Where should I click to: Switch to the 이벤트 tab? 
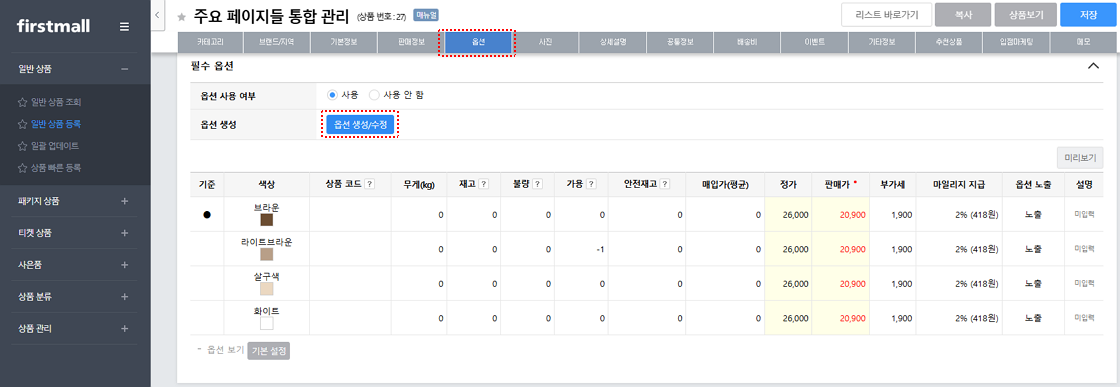(814, 43)
